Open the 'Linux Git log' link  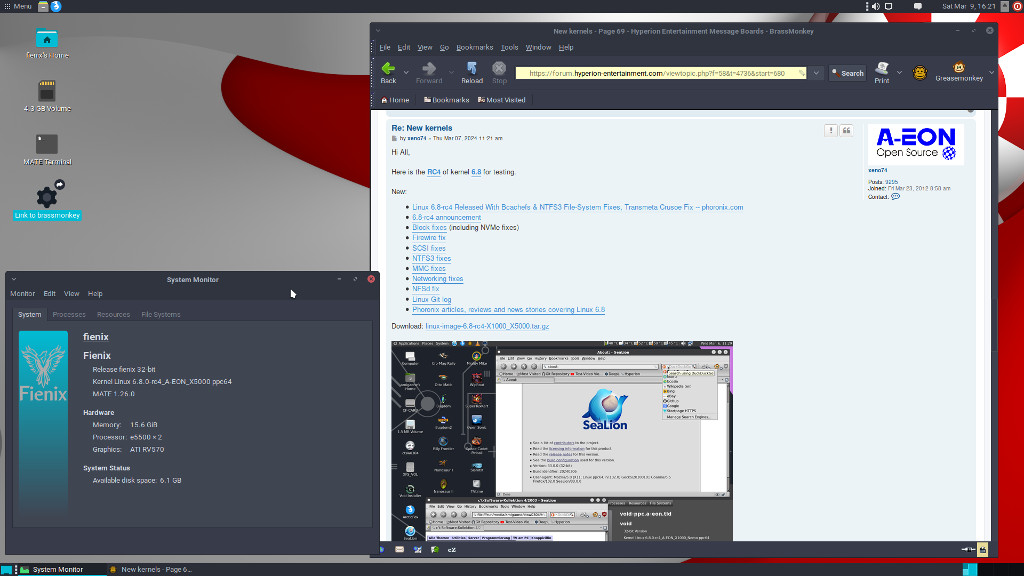point(432,299)
